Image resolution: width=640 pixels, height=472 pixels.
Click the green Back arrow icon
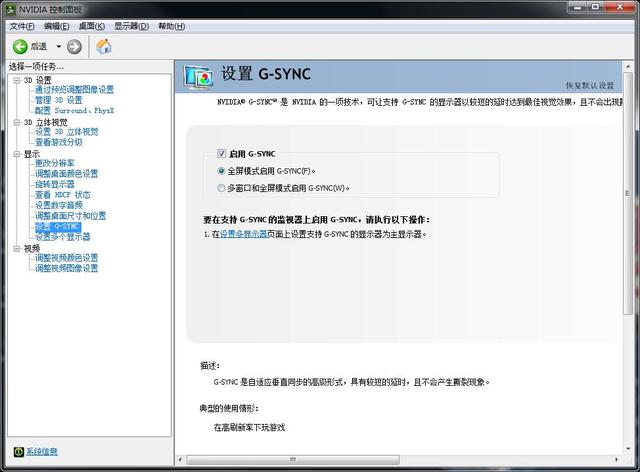click(x=20, y=47)
